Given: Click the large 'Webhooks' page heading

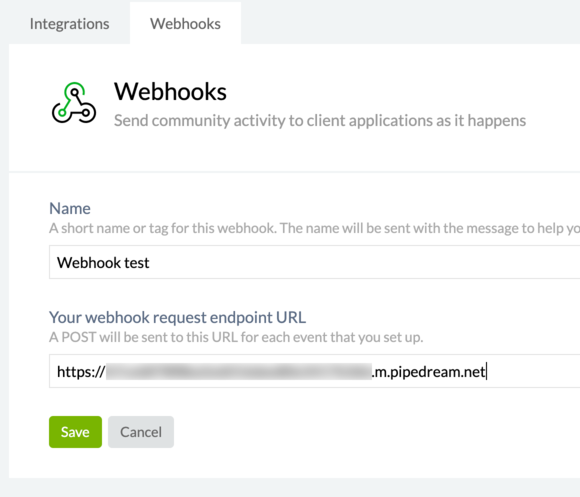Looking at the screenshot, I should click(170, 92).
